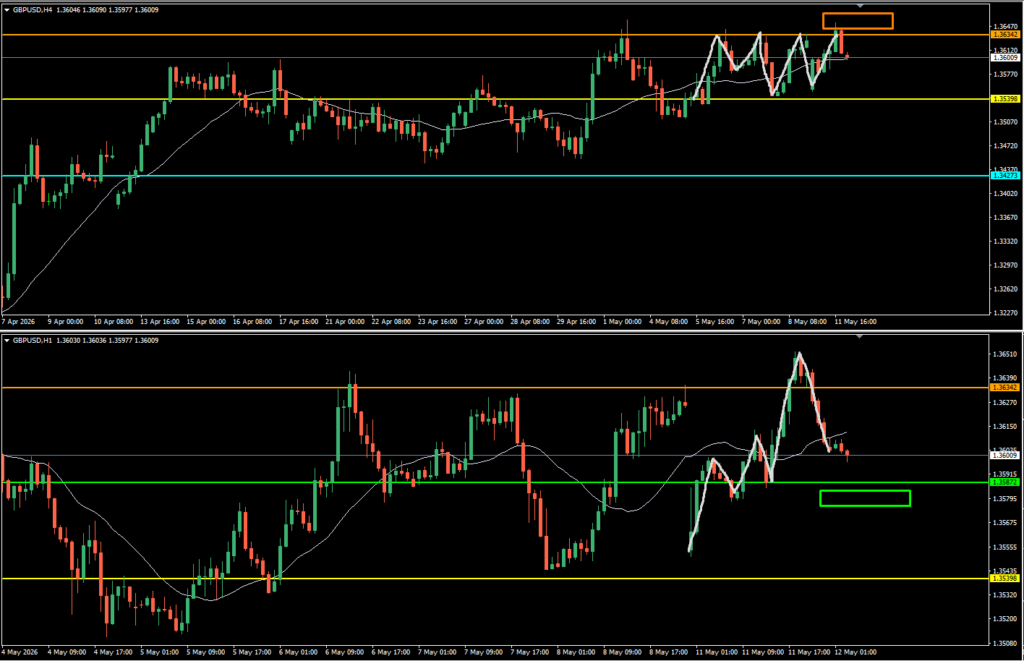Select the green 1.35872 price label on H1 chart

pos(1005,483)
